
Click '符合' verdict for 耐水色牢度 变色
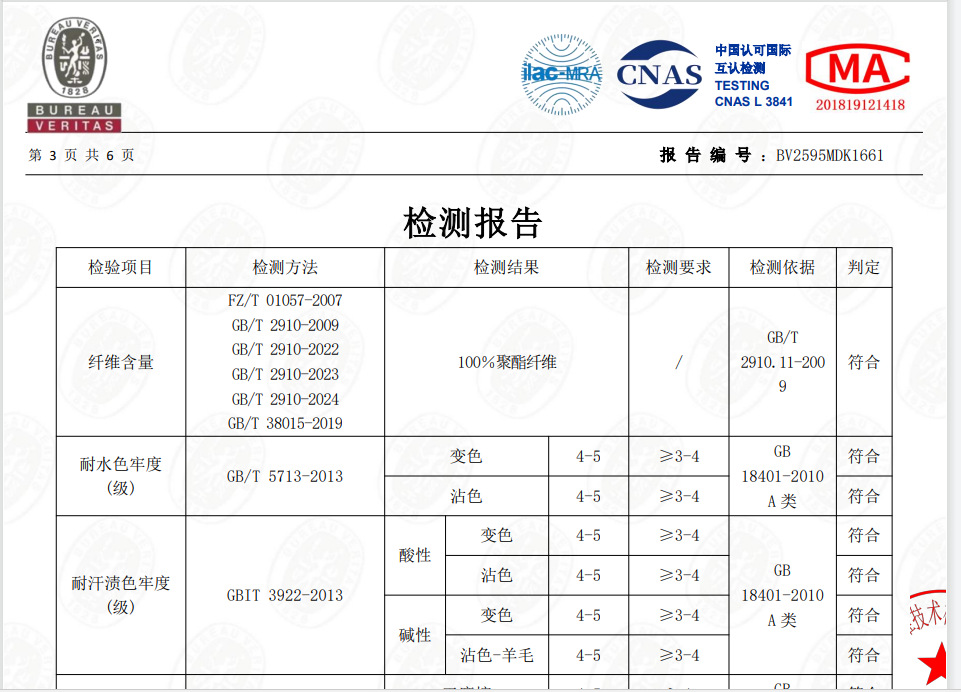tap(864, 456)
